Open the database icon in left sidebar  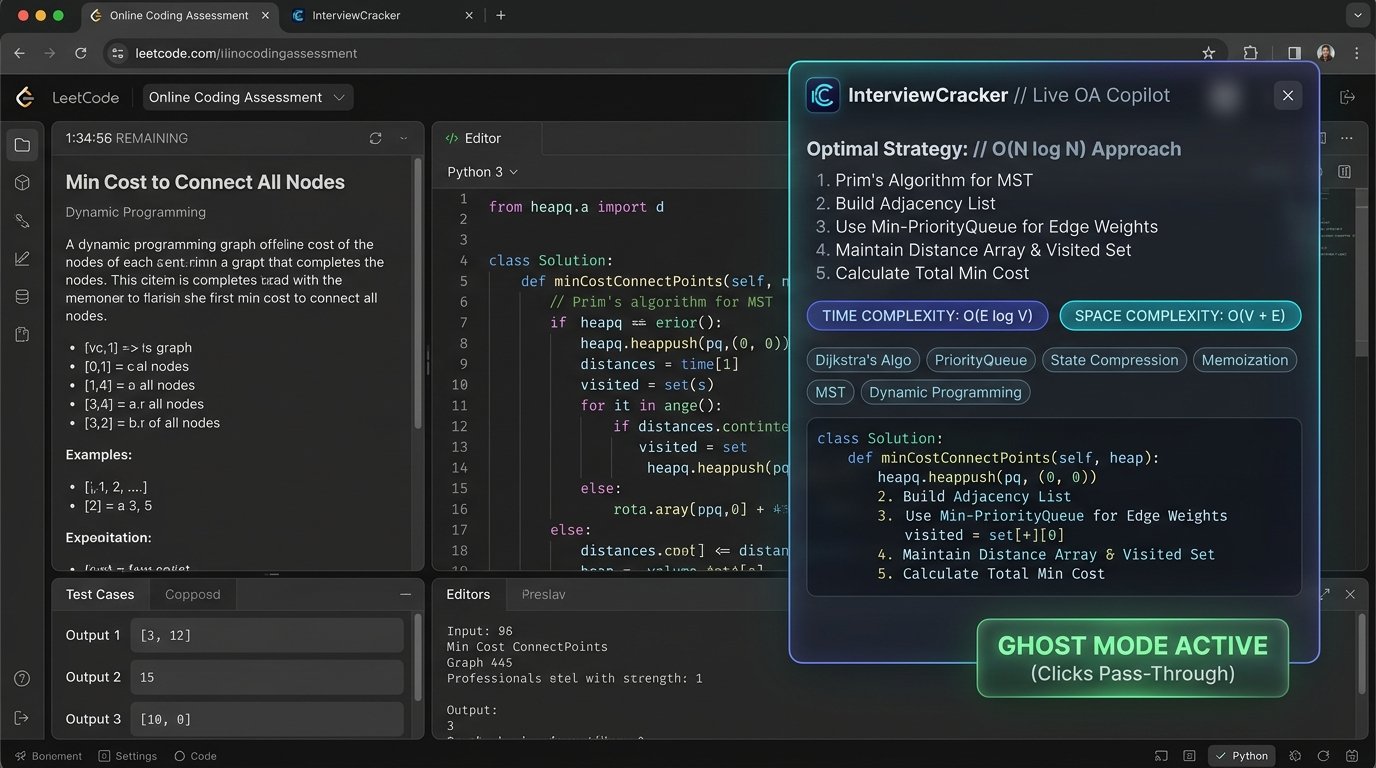[22, 297]
